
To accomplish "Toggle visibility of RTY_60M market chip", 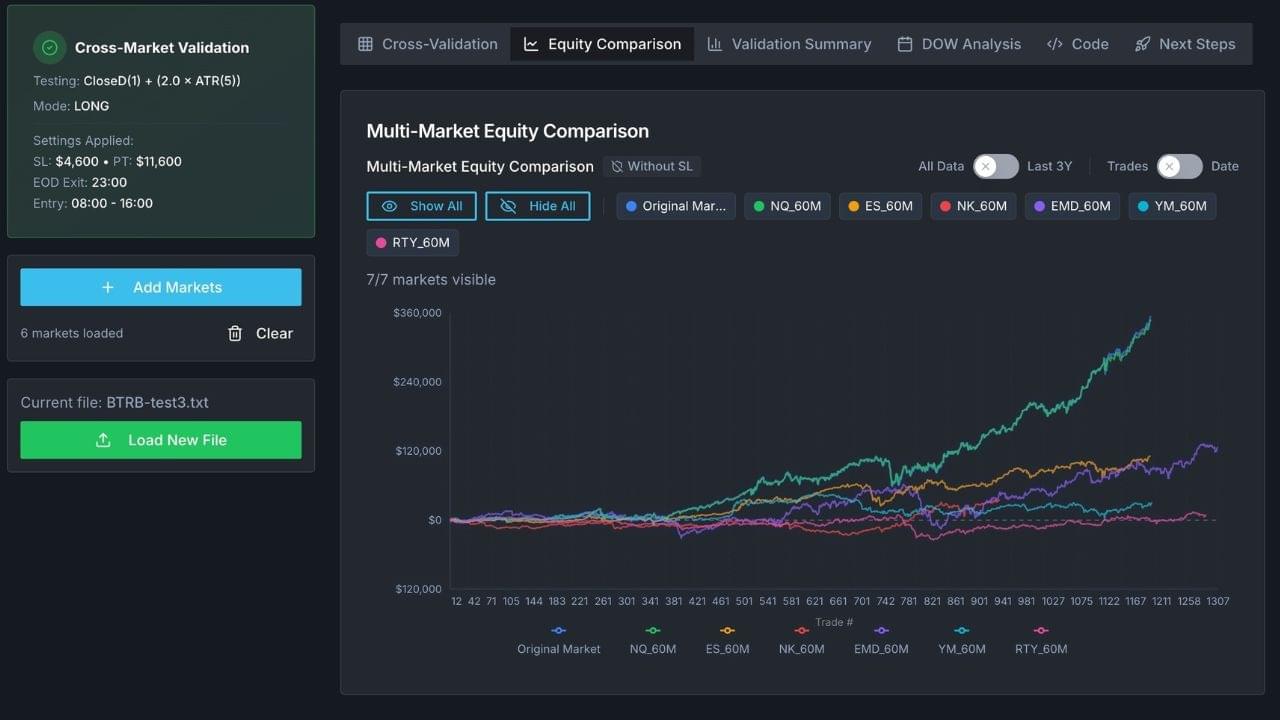I will pos(412,242).
